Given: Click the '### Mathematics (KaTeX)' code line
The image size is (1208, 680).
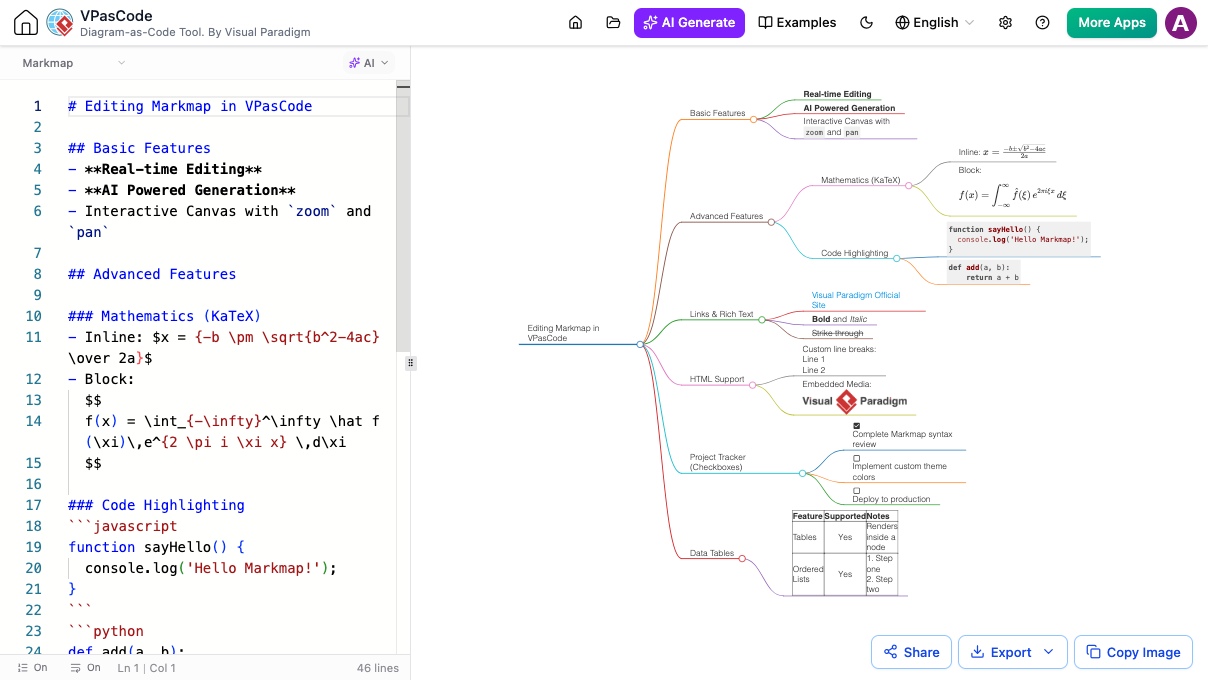Looking at the screenshot, I should pos(164,316).
